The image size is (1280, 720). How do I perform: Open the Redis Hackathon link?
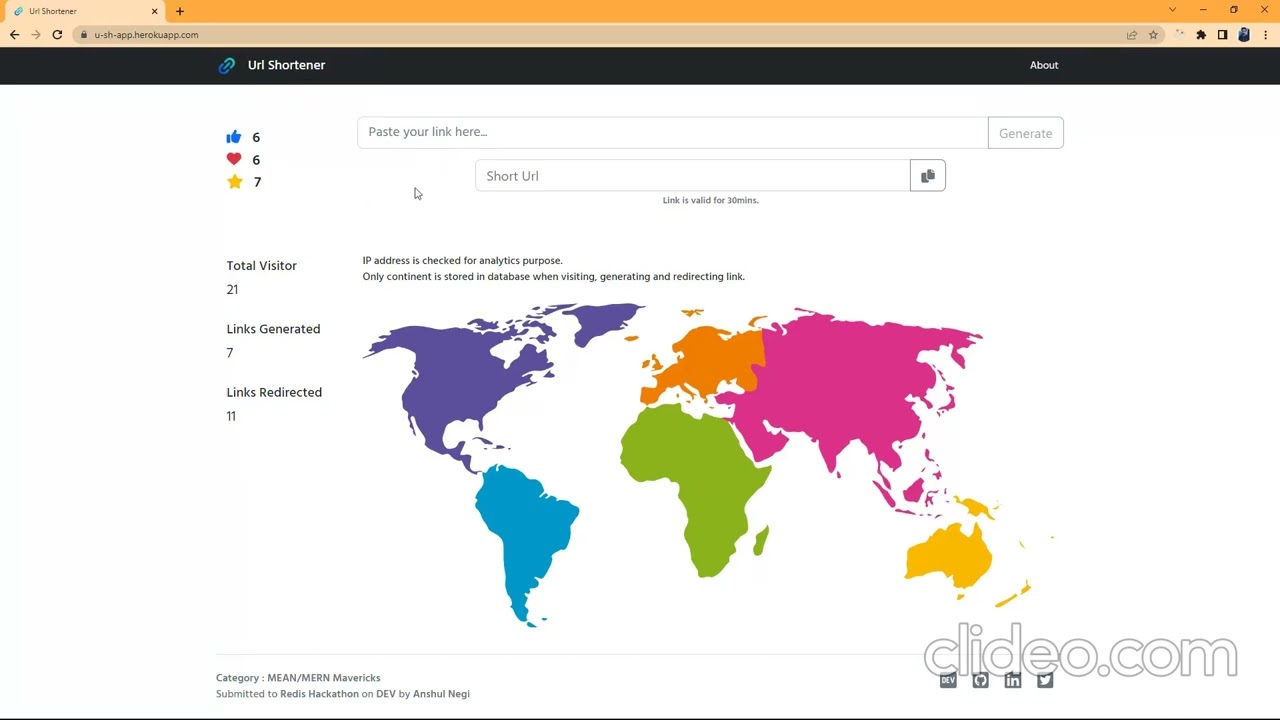[x=319, y=694]
